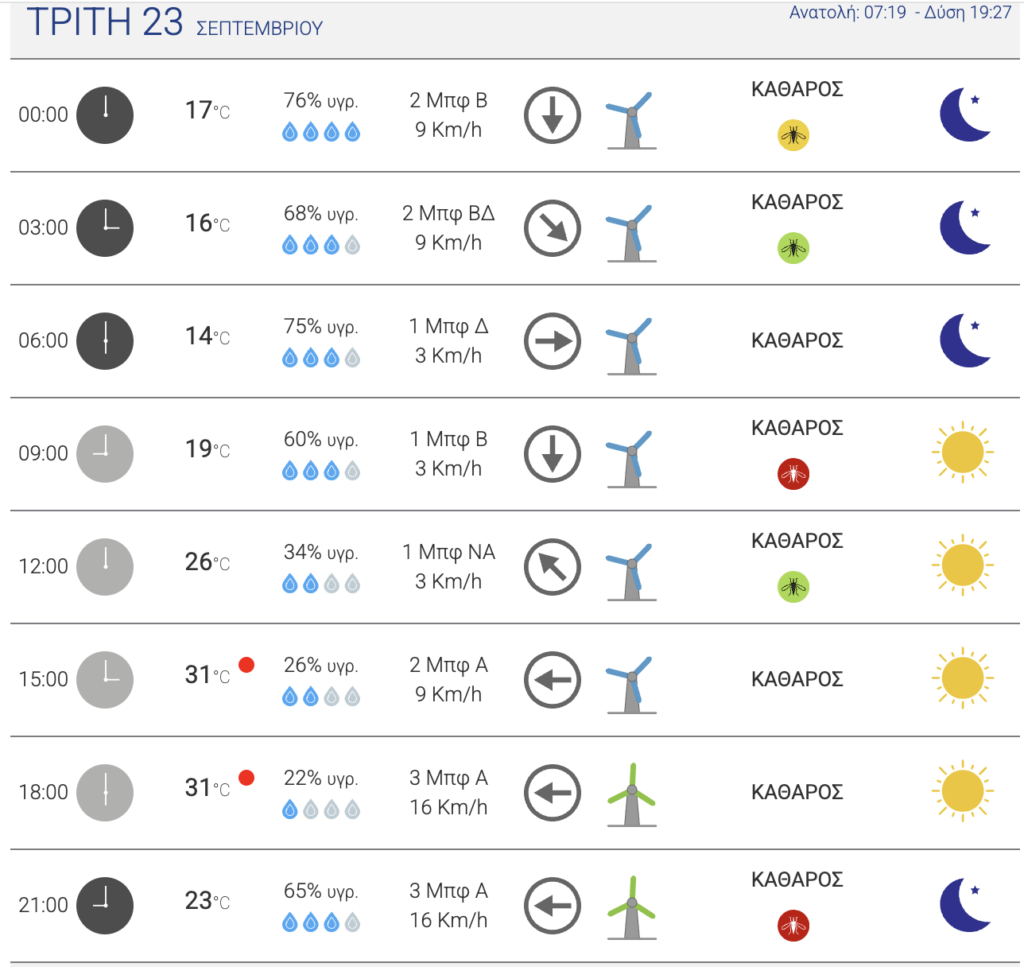Click the 3 Μπφ Α 16 Km/h wind text at 21:00
The image size is (1024, 967).
coord(449,906)
